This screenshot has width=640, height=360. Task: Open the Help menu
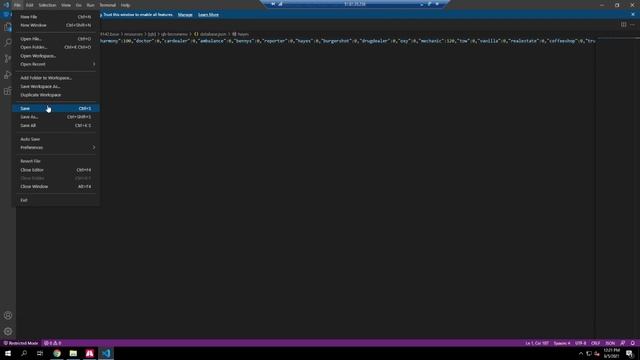pyautogui.click(x=125, y=5)
